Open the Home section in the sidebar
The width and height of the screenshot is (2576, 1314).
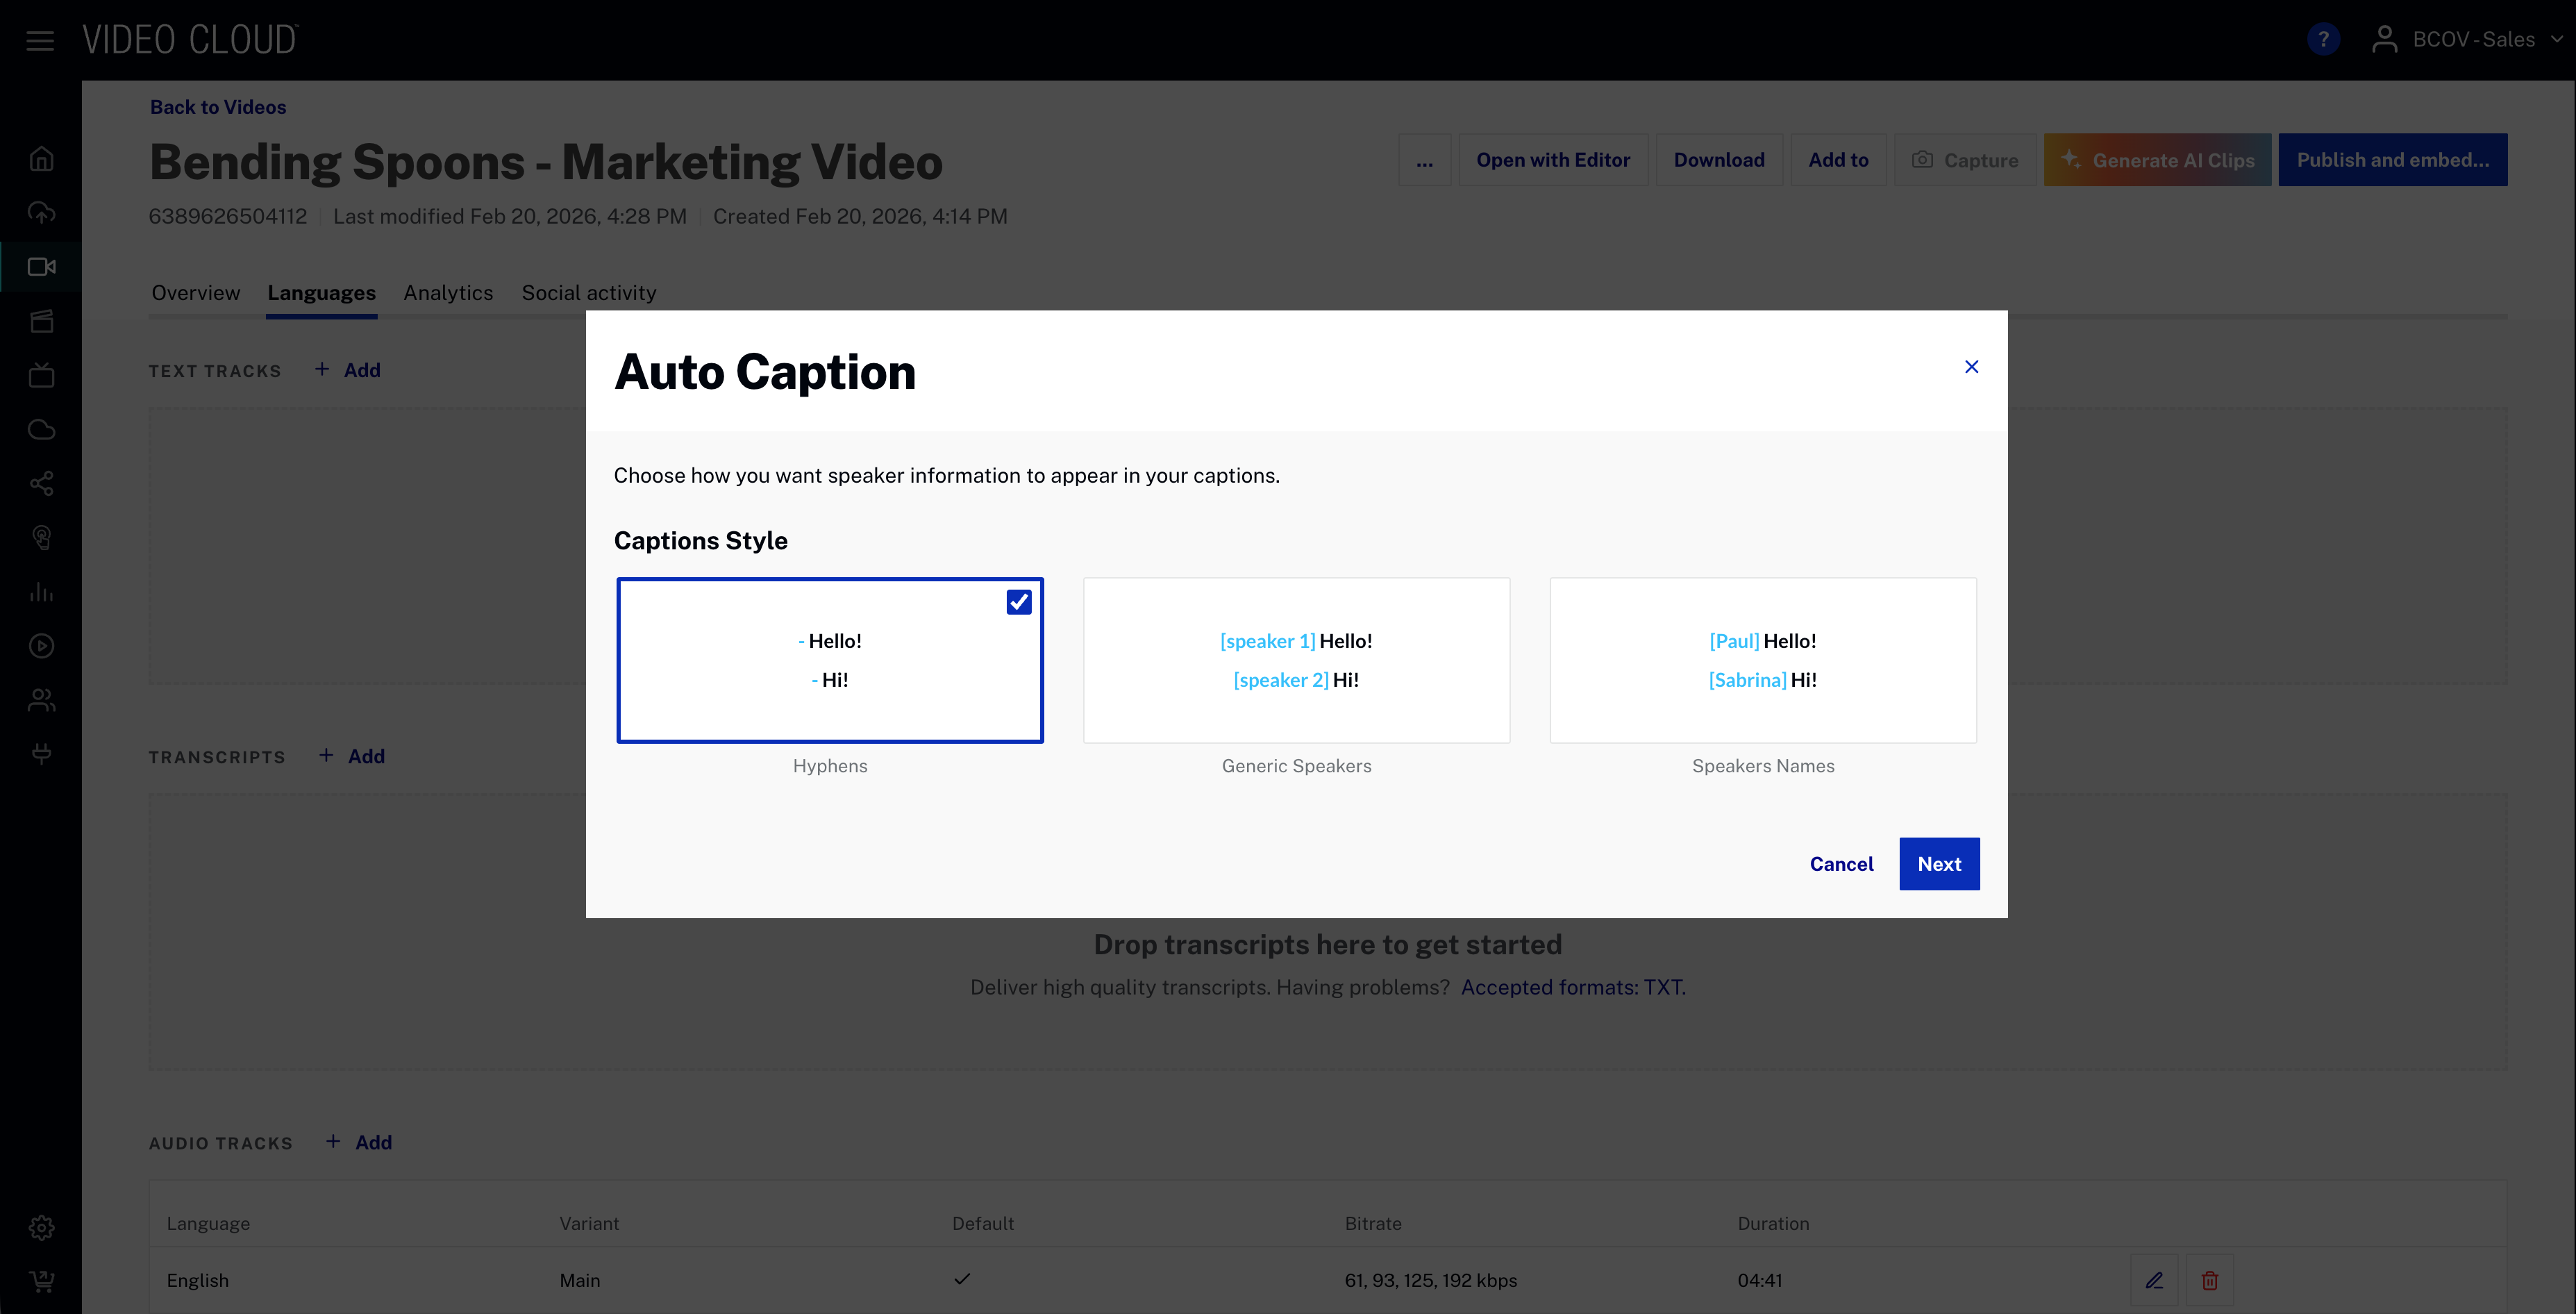pos(41,158)
